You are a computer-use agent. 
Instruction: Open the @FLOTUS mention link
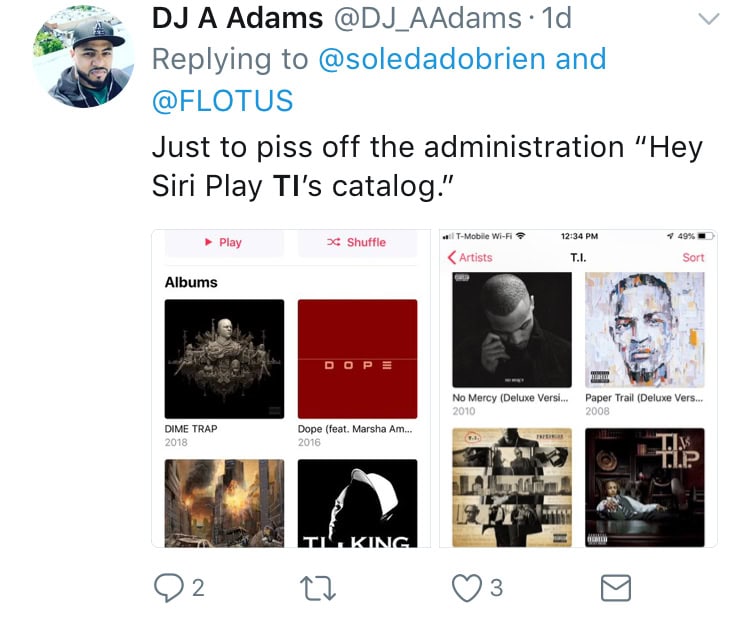(x=222, y=101)
